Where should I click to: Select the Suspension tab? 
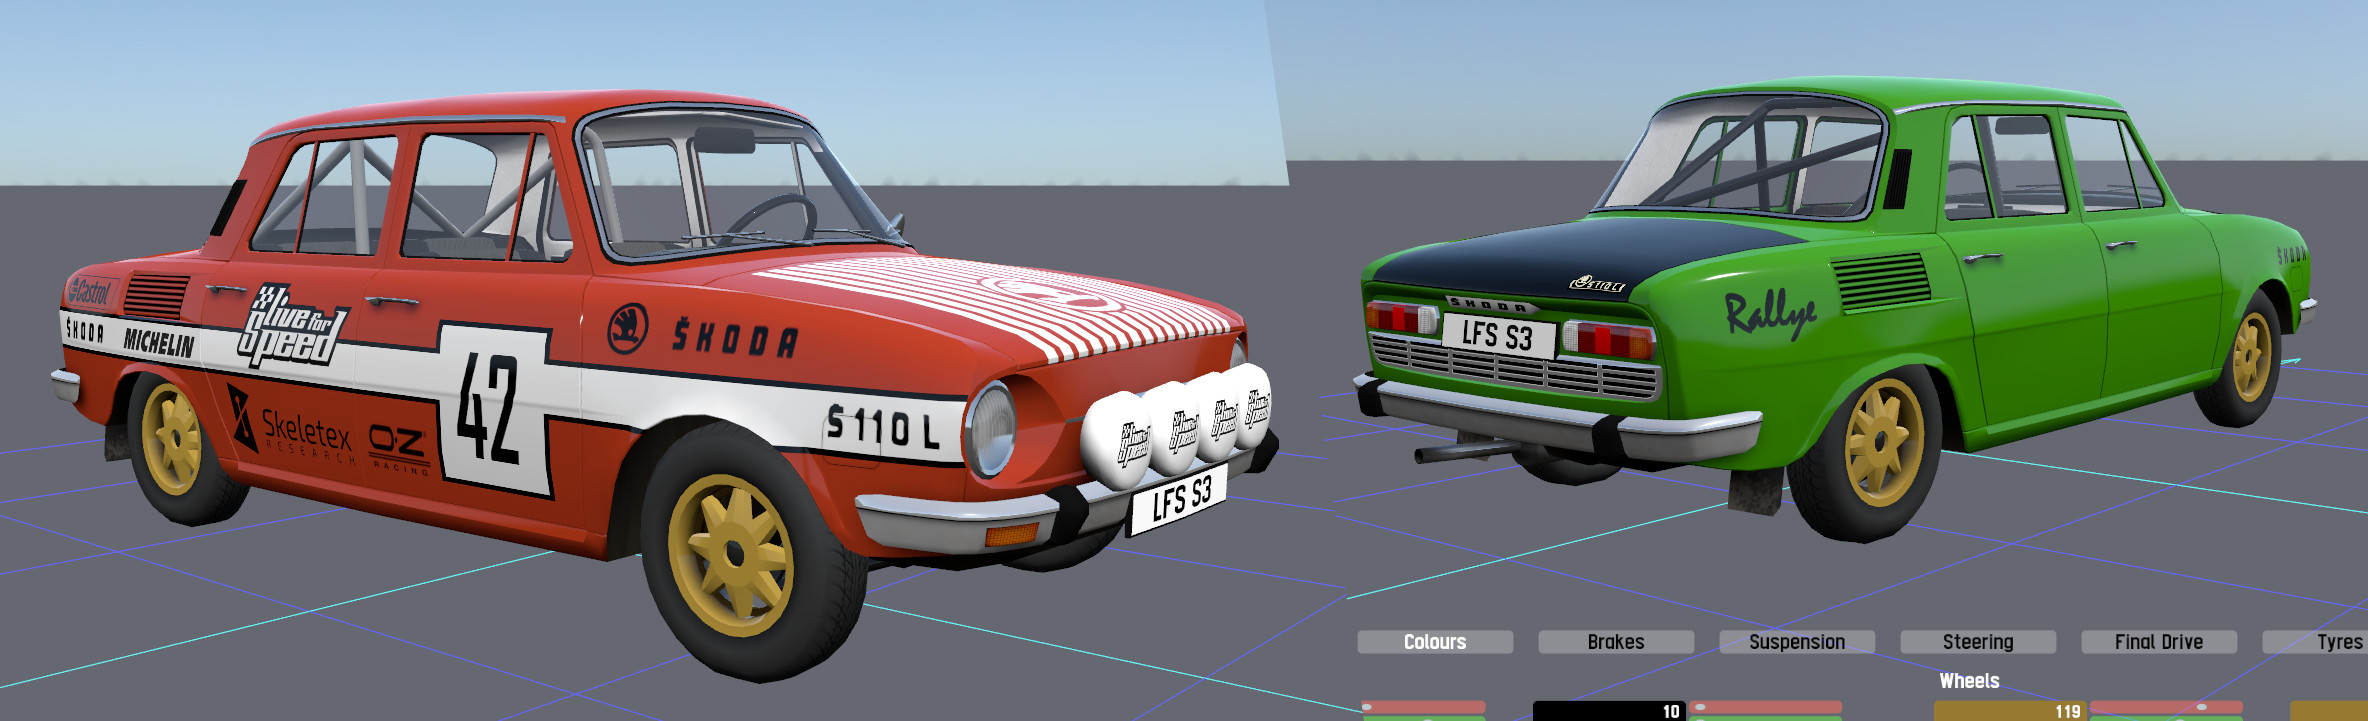[1797, 642]
